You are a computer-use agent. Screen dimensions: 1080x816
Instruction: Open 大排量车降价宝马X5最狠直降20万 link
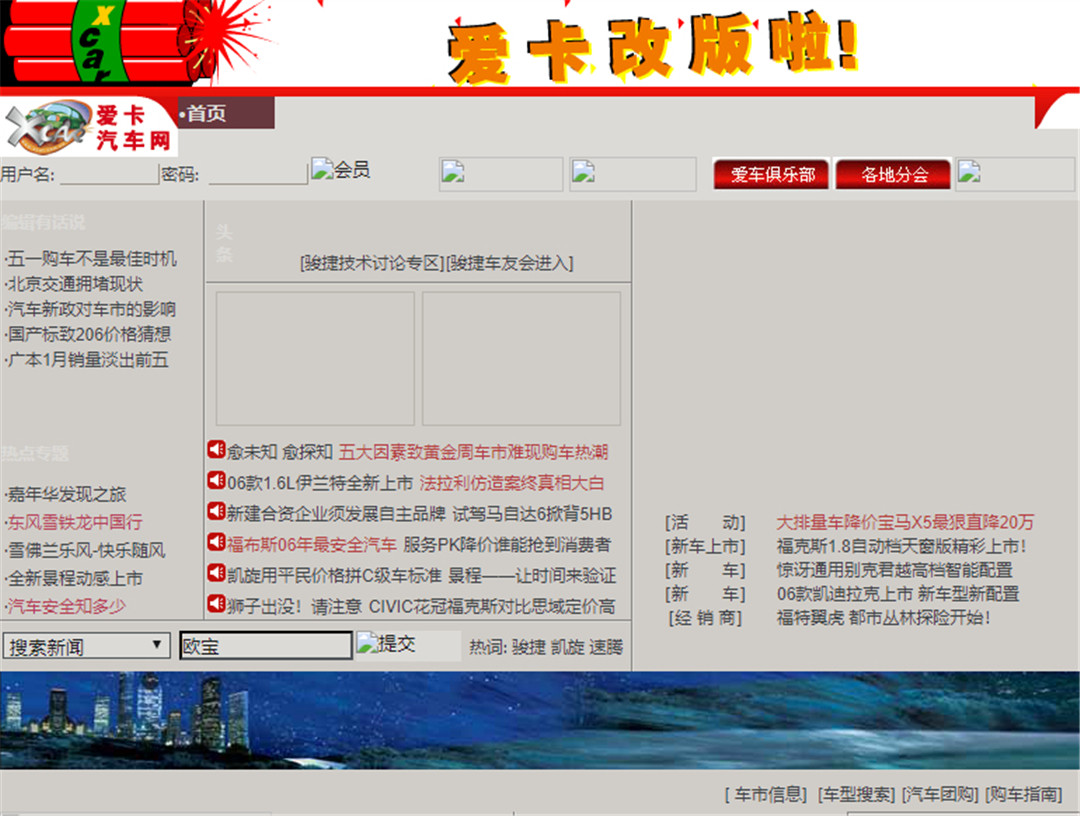(905, 522)
